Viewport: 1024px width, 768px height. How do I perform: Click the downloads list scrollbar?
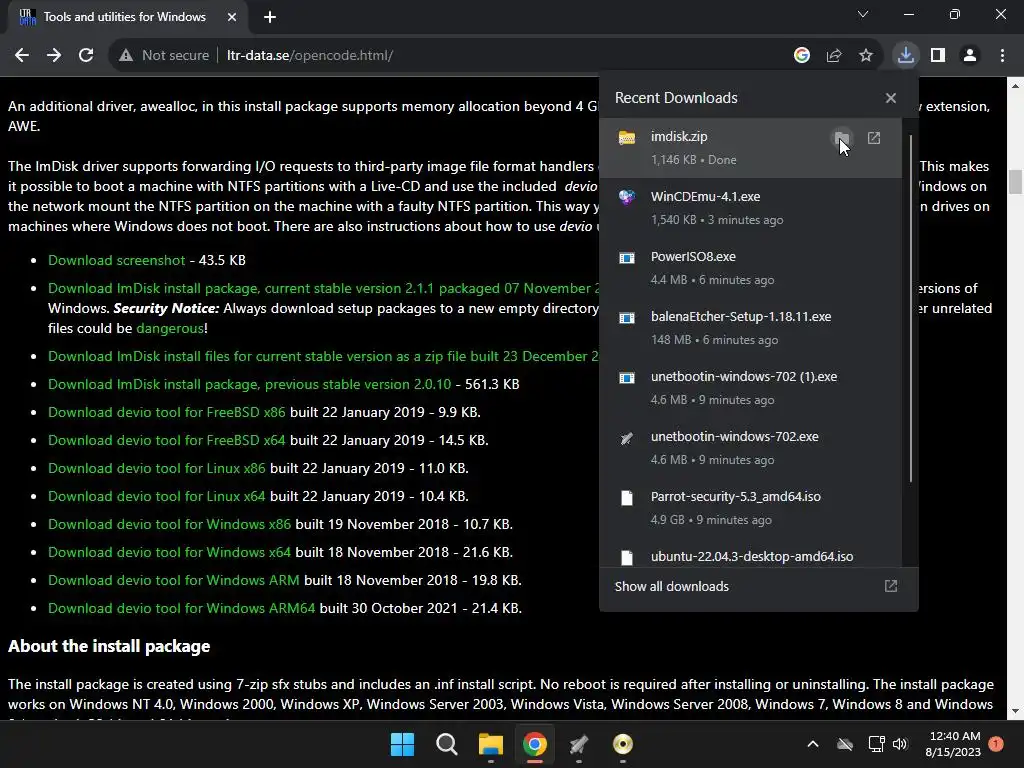click(910, 308)
